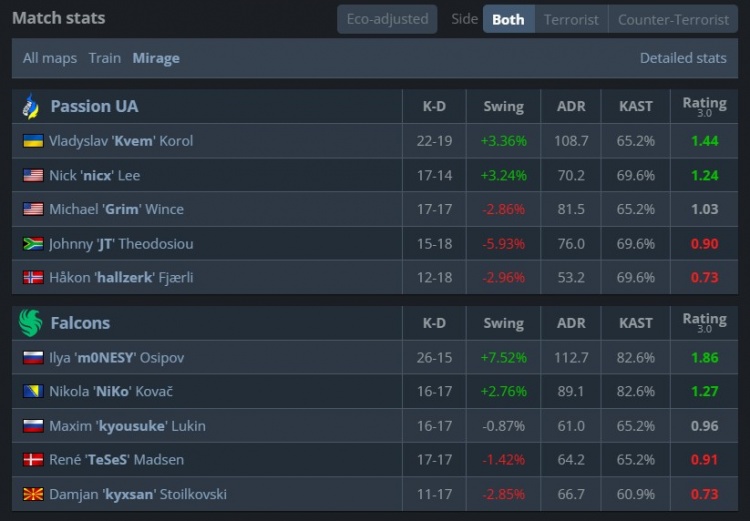
Task: Sort Falcons table by ADR column
Action: coord(571,323)
